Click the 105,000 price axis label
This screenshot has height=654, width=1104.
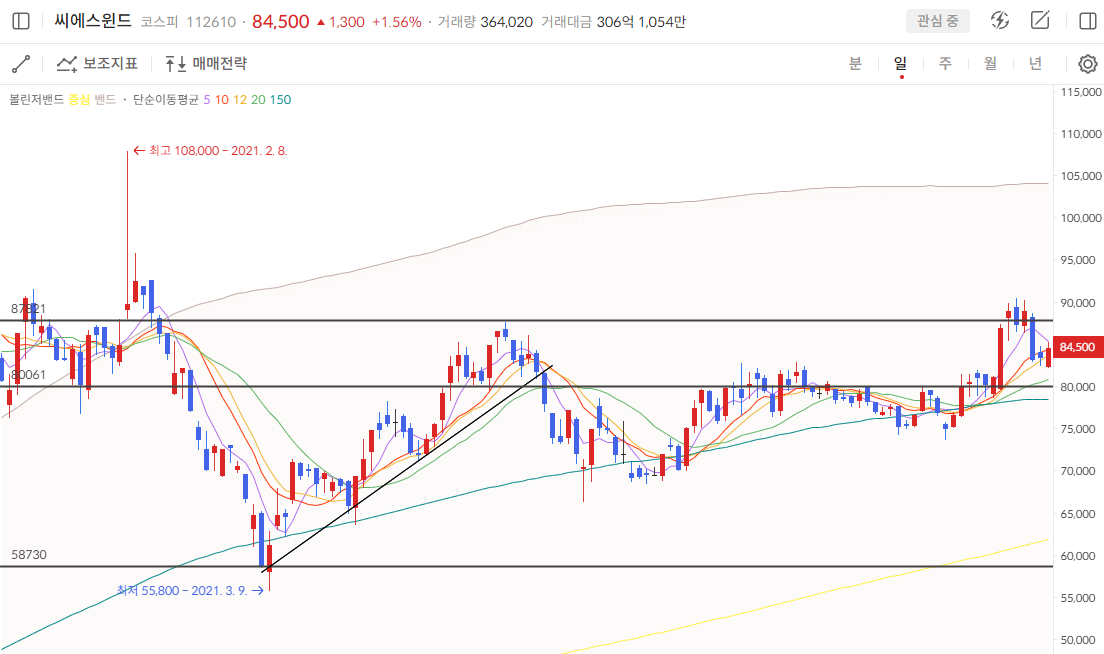click(1081, 176)
